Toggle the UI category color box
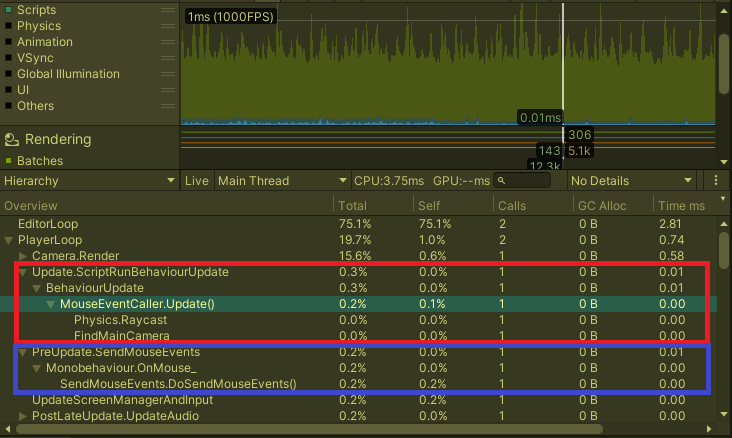This screenshot has height=438, width=732. click(x=8, y=90)
